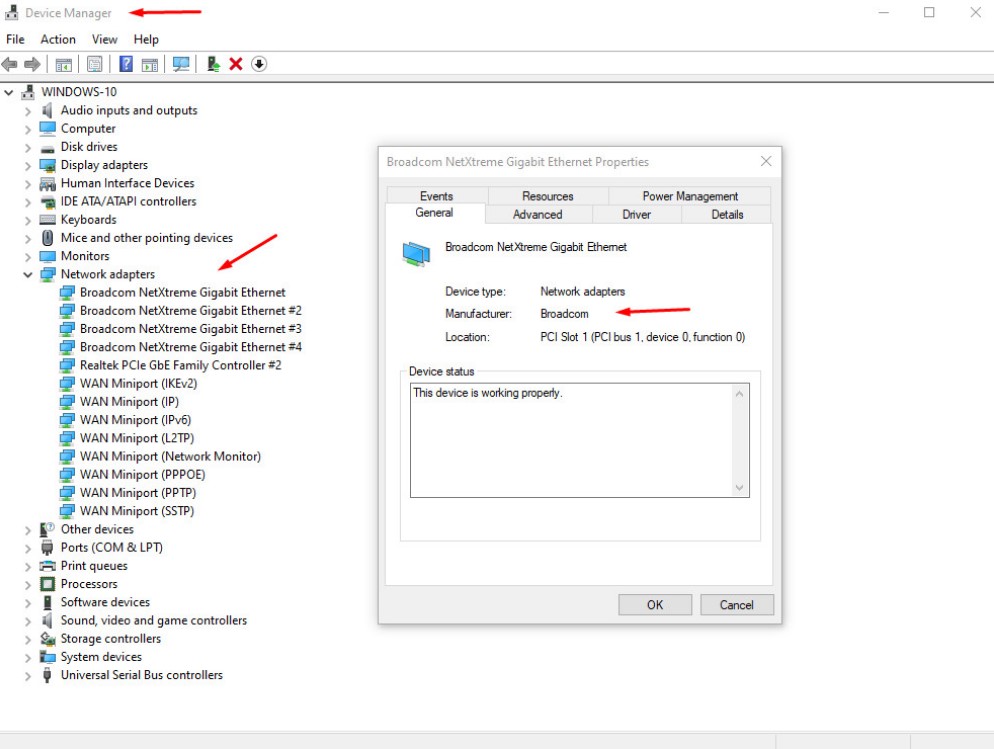The height and width of the screenshot is (749, 994).
Task: Click the Keyboards category icon
Action: coord(48,220)
